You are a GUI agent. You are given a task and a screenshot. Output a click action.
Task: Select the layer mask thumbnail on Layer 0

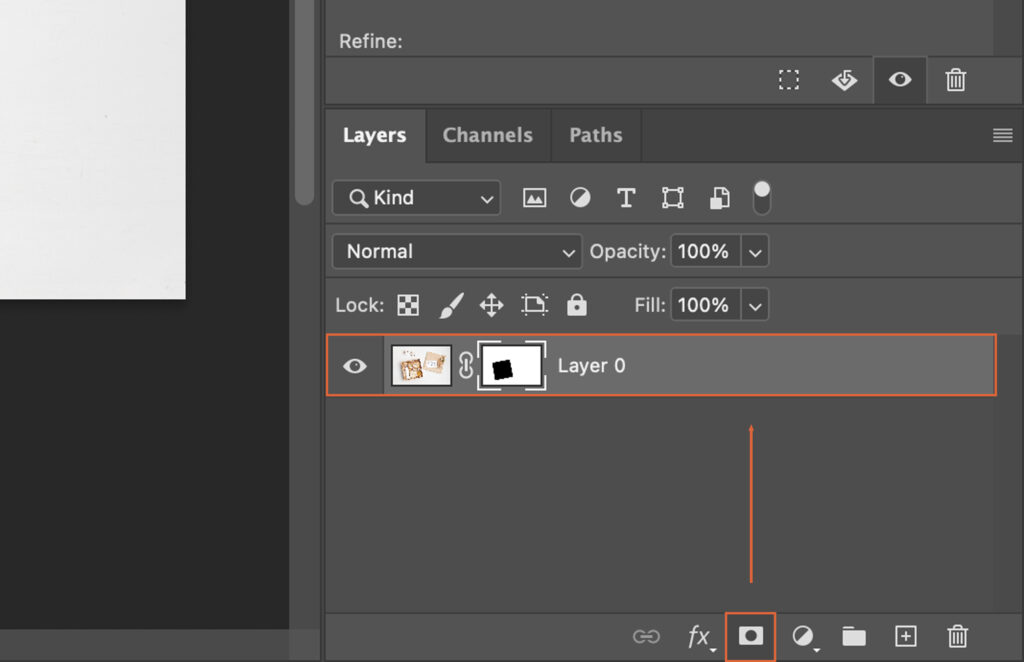(x=511, y=365)
